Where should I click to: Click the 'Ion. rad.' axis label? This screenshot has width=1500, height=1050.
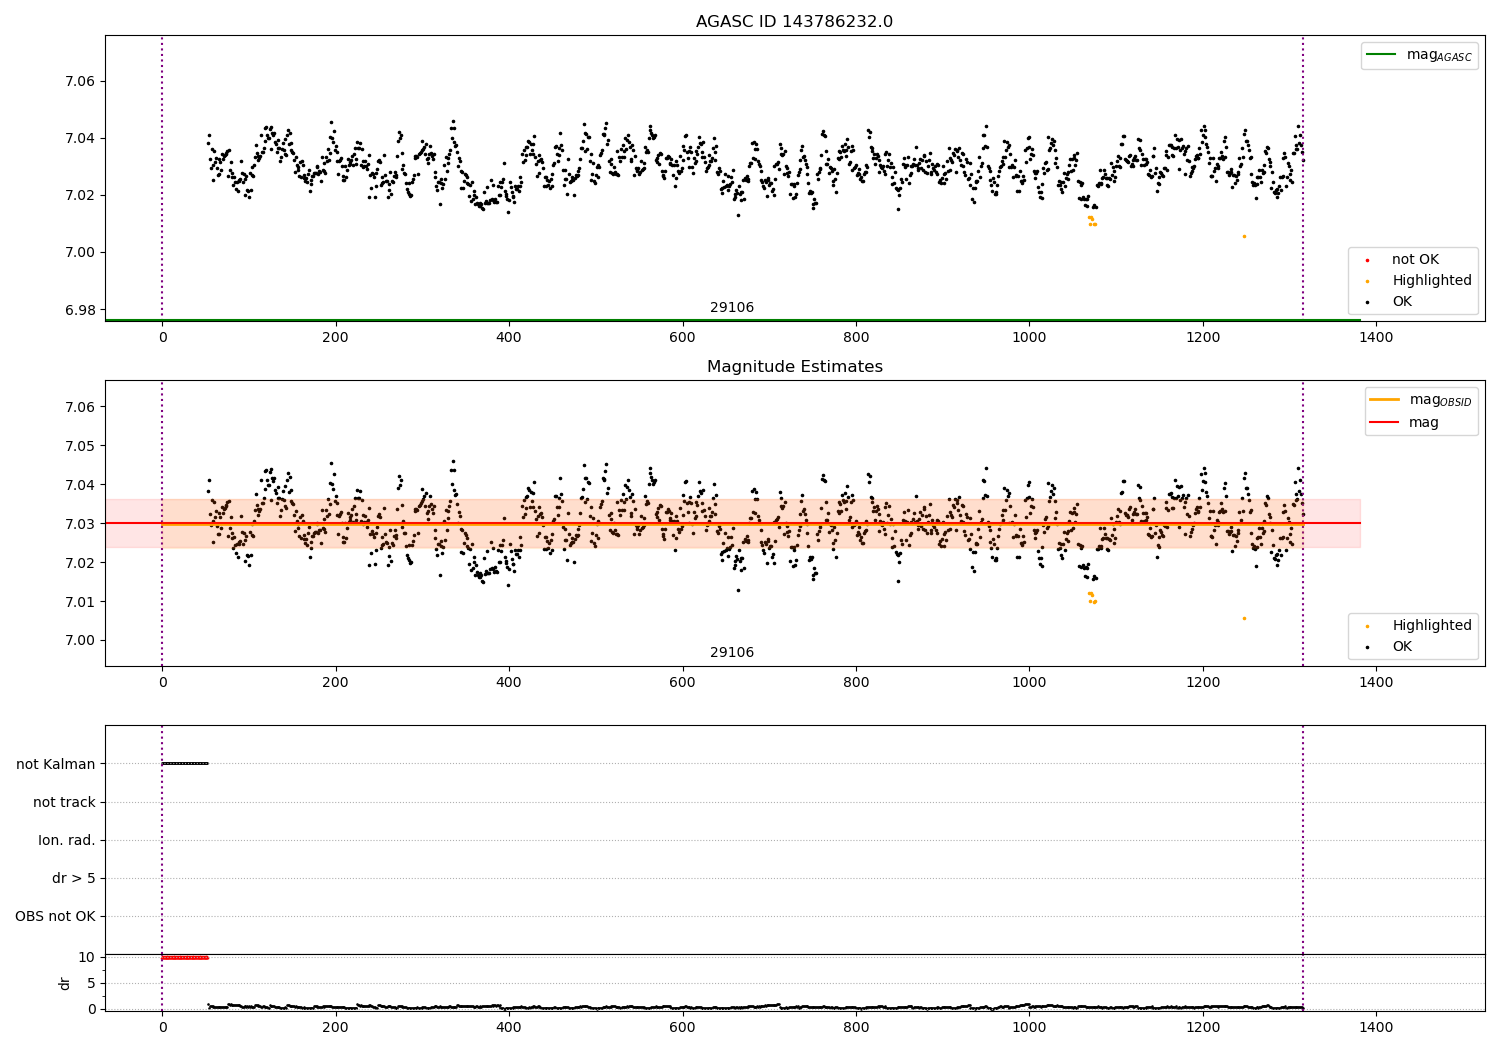click(67, 840)
